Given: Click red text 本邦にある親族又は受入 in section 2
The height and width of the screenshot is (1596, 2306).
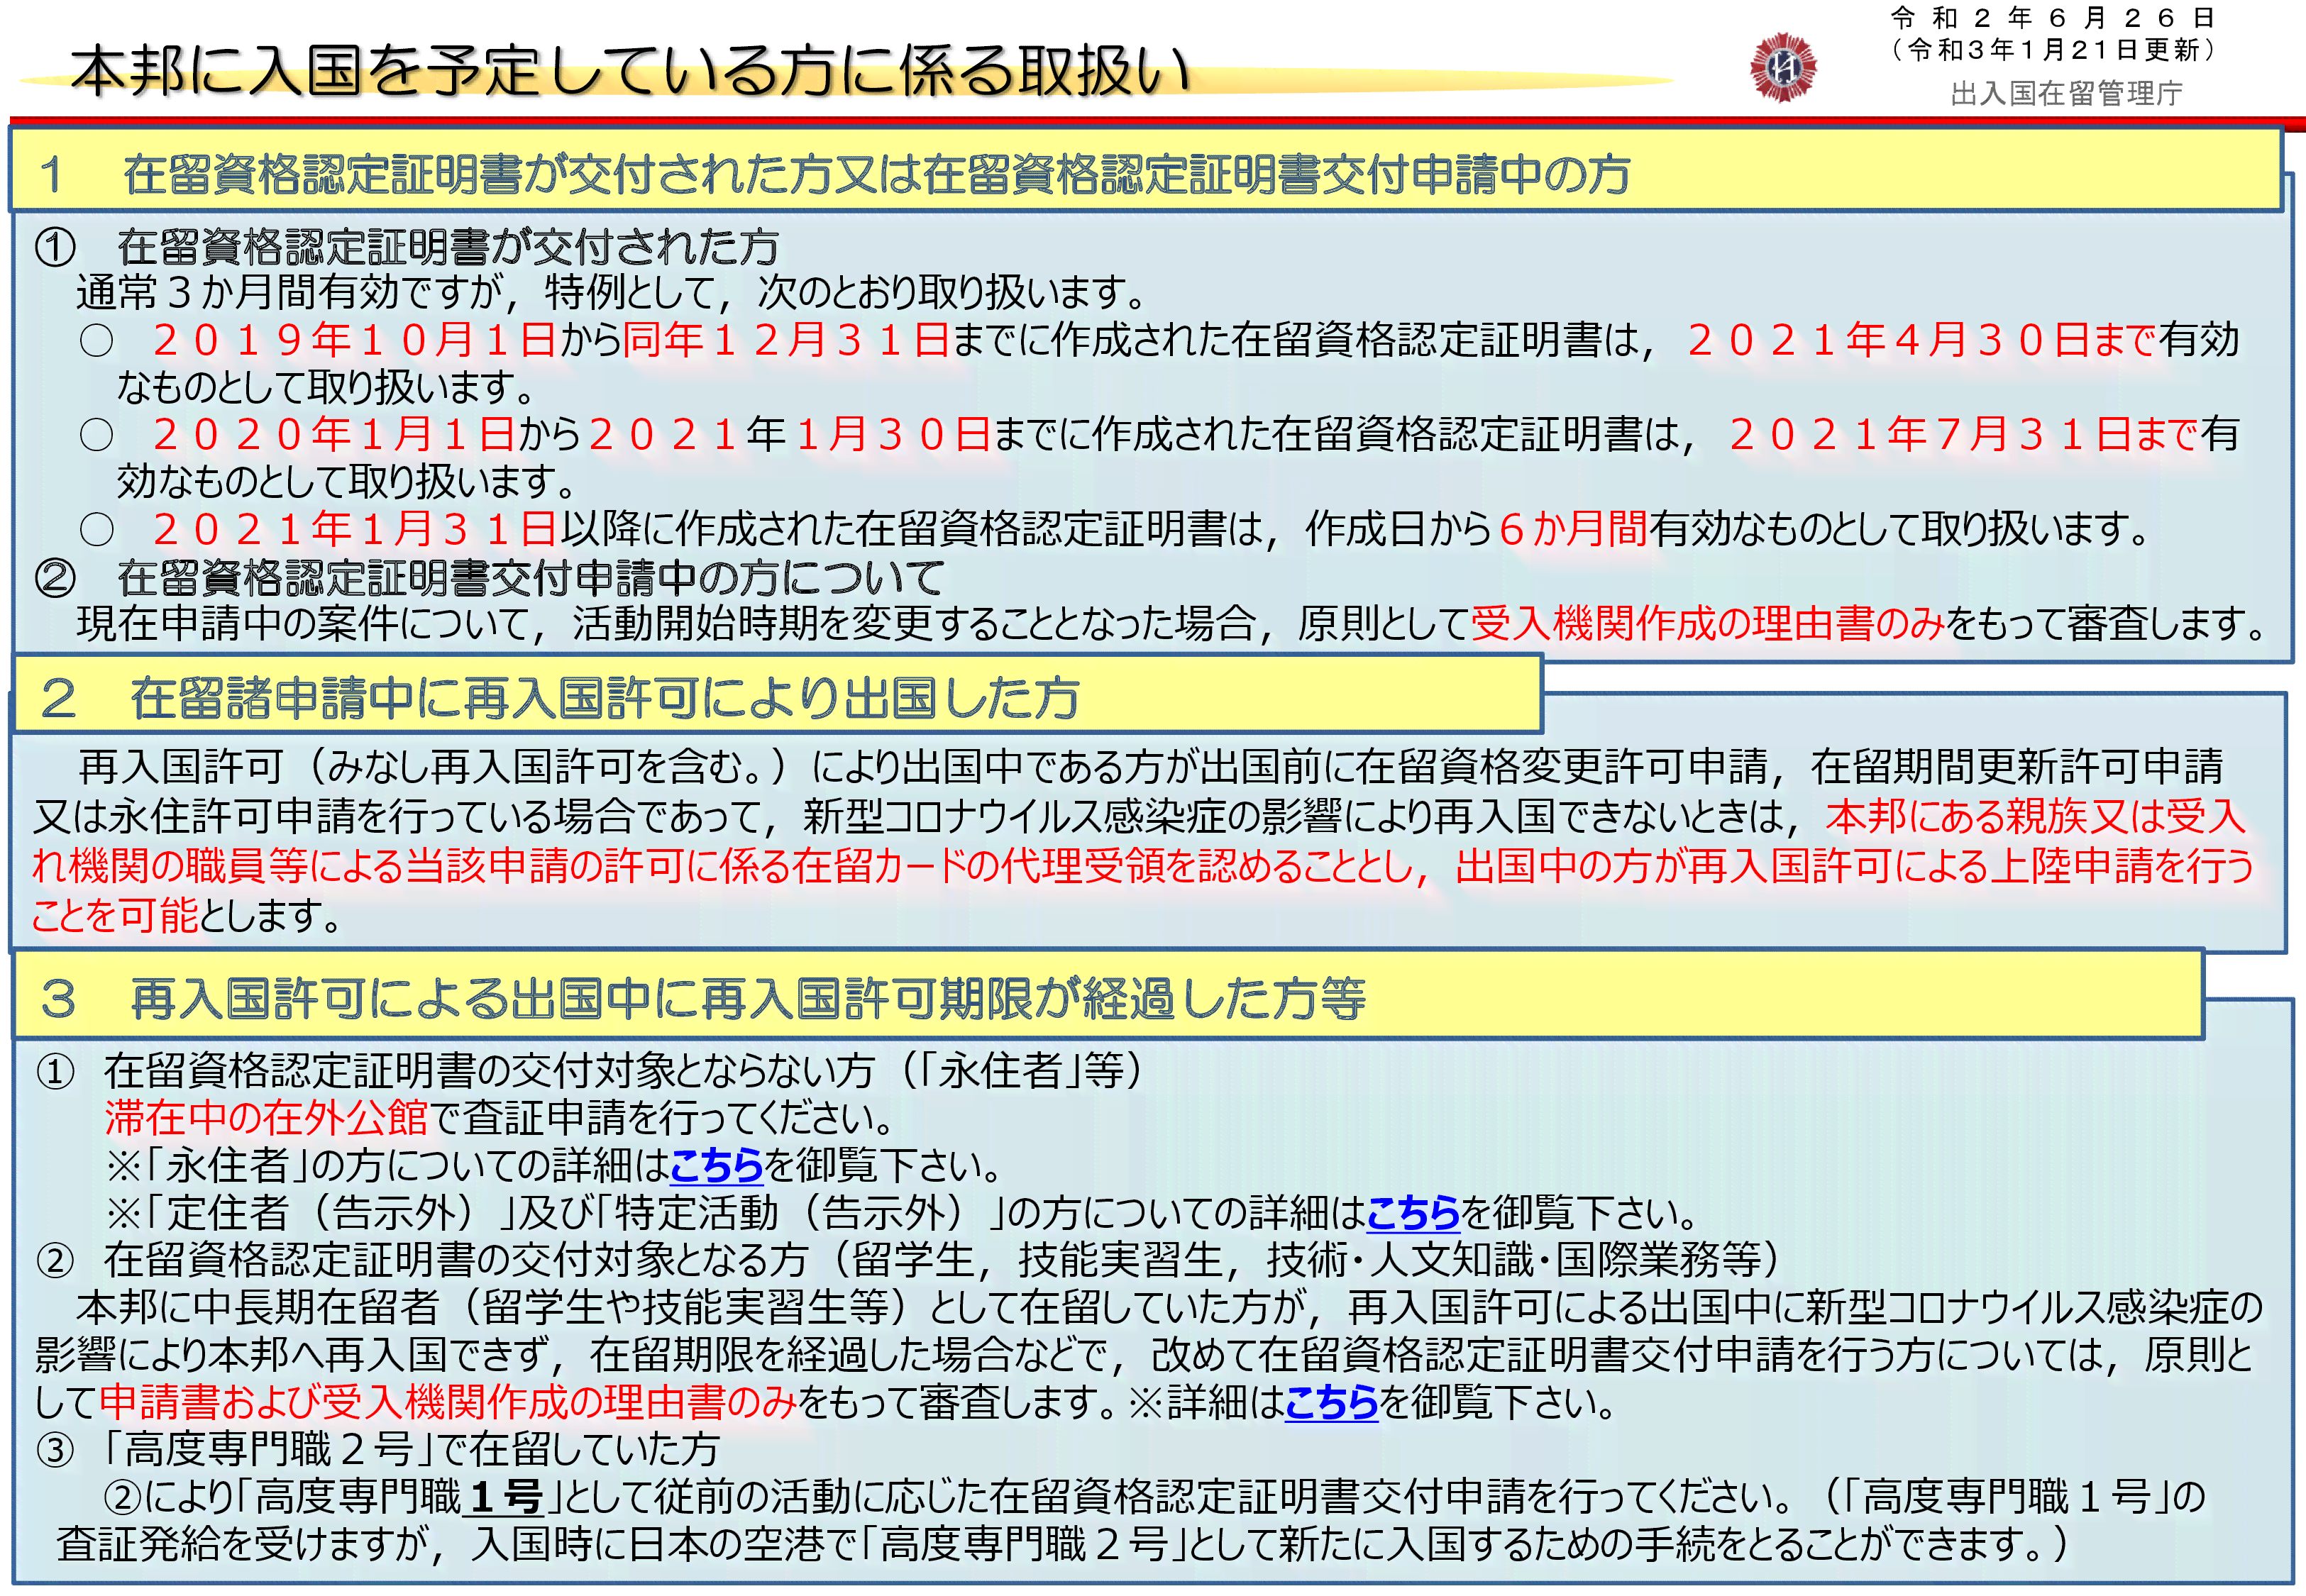Looking at the screenshot, I should 2036,817.
